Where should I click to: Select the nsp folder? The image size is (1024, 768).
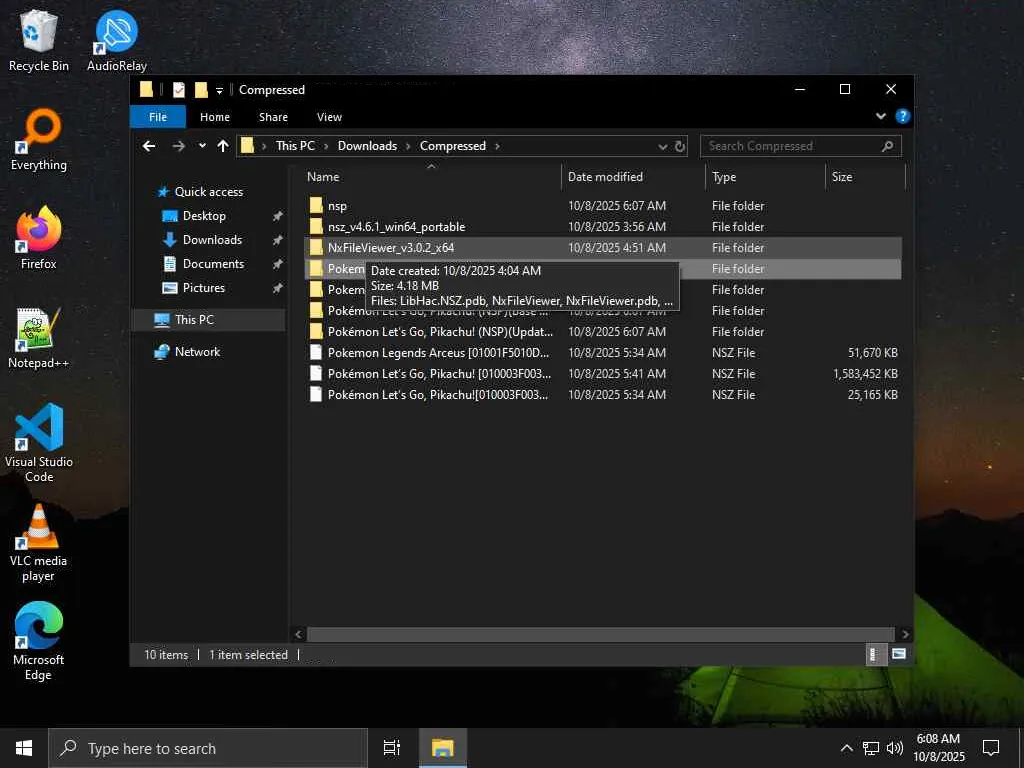tap(603, 206)
